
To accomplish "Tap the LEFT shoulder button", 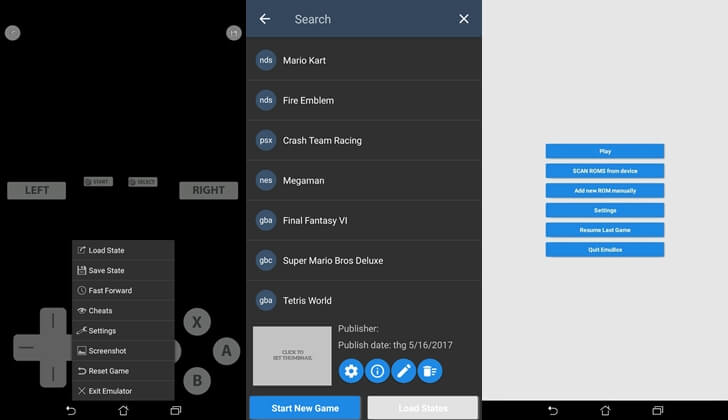I will point(36,190).
